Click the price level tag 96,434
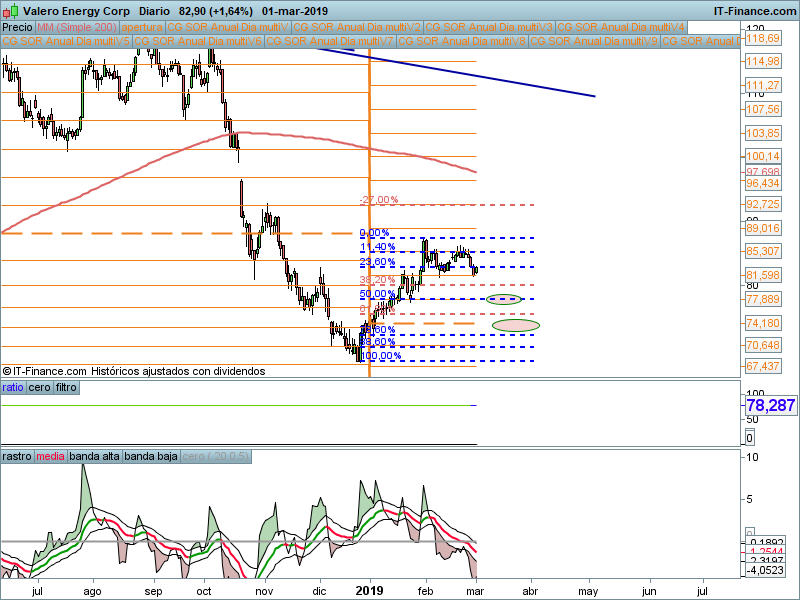The width and height of the screenshot is (800, 600). click(763, 183)
